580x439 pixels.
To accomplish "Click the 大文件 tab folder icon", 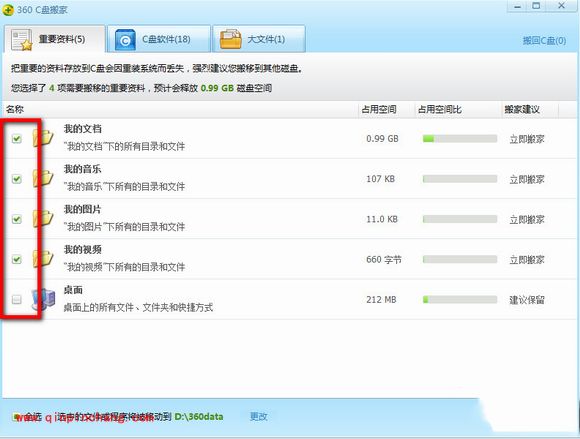I will 230,40.
